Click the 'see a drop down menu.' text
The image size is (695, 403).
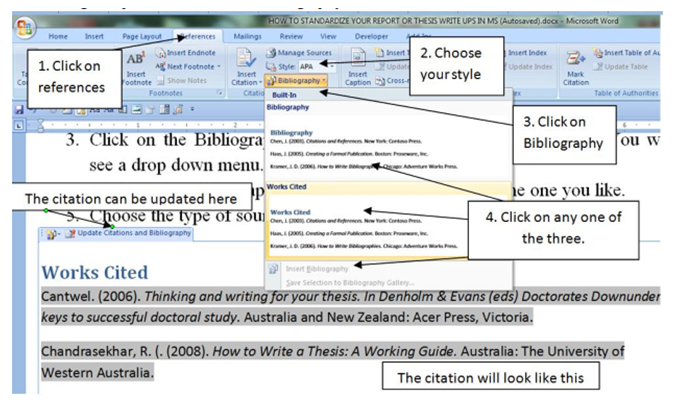click(x=176, y=165)
